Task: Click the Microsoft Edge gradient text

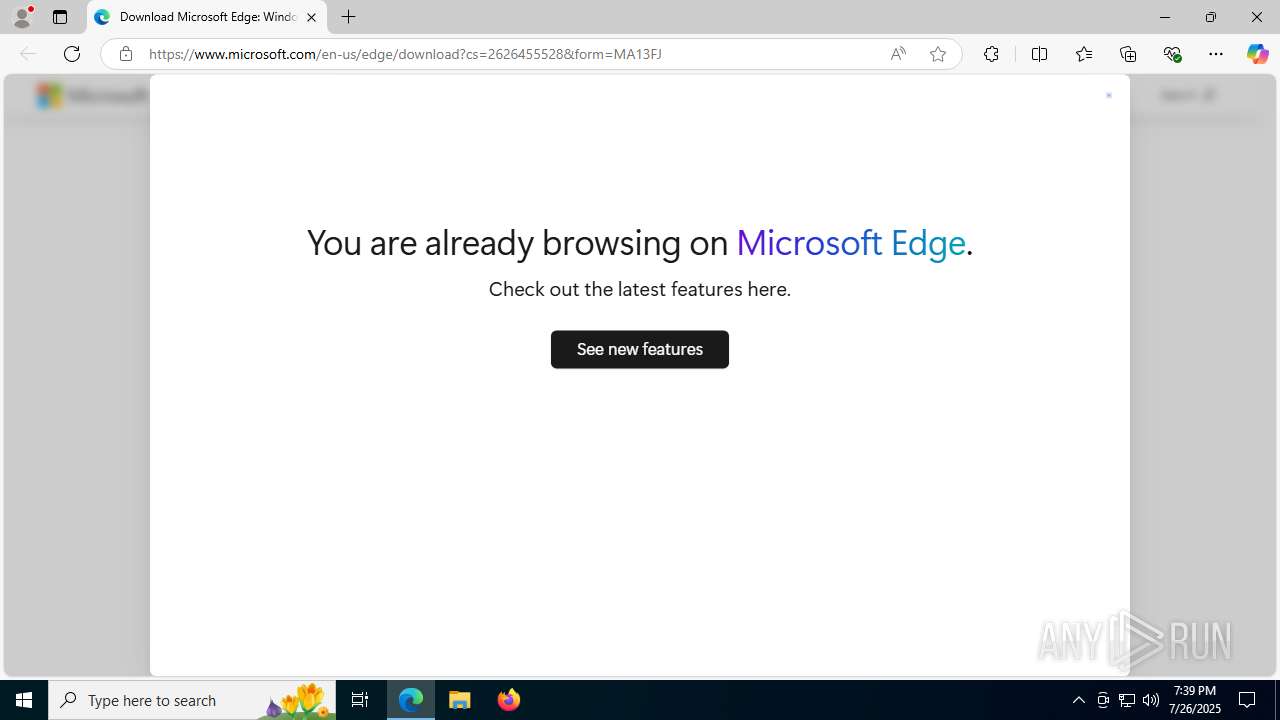Action: [851, 243]
